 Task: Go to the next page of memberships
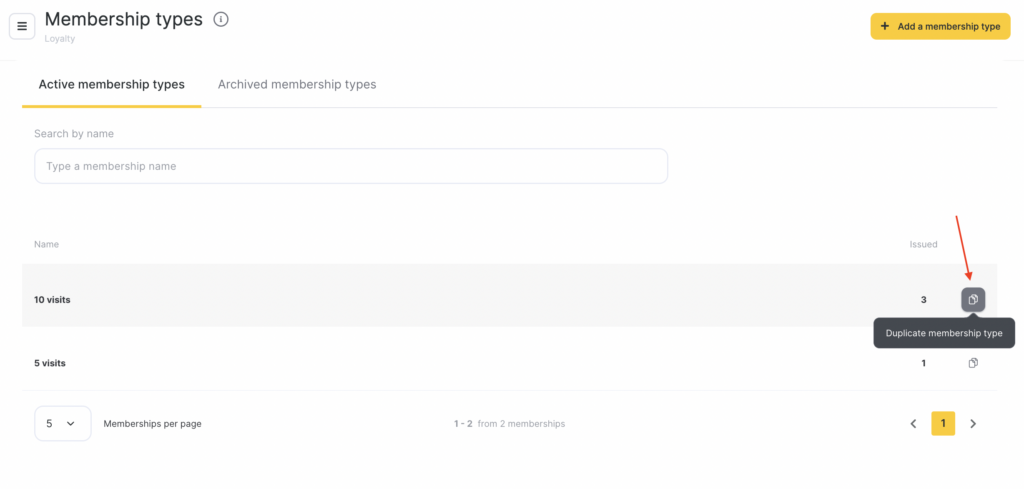point(973,424)
